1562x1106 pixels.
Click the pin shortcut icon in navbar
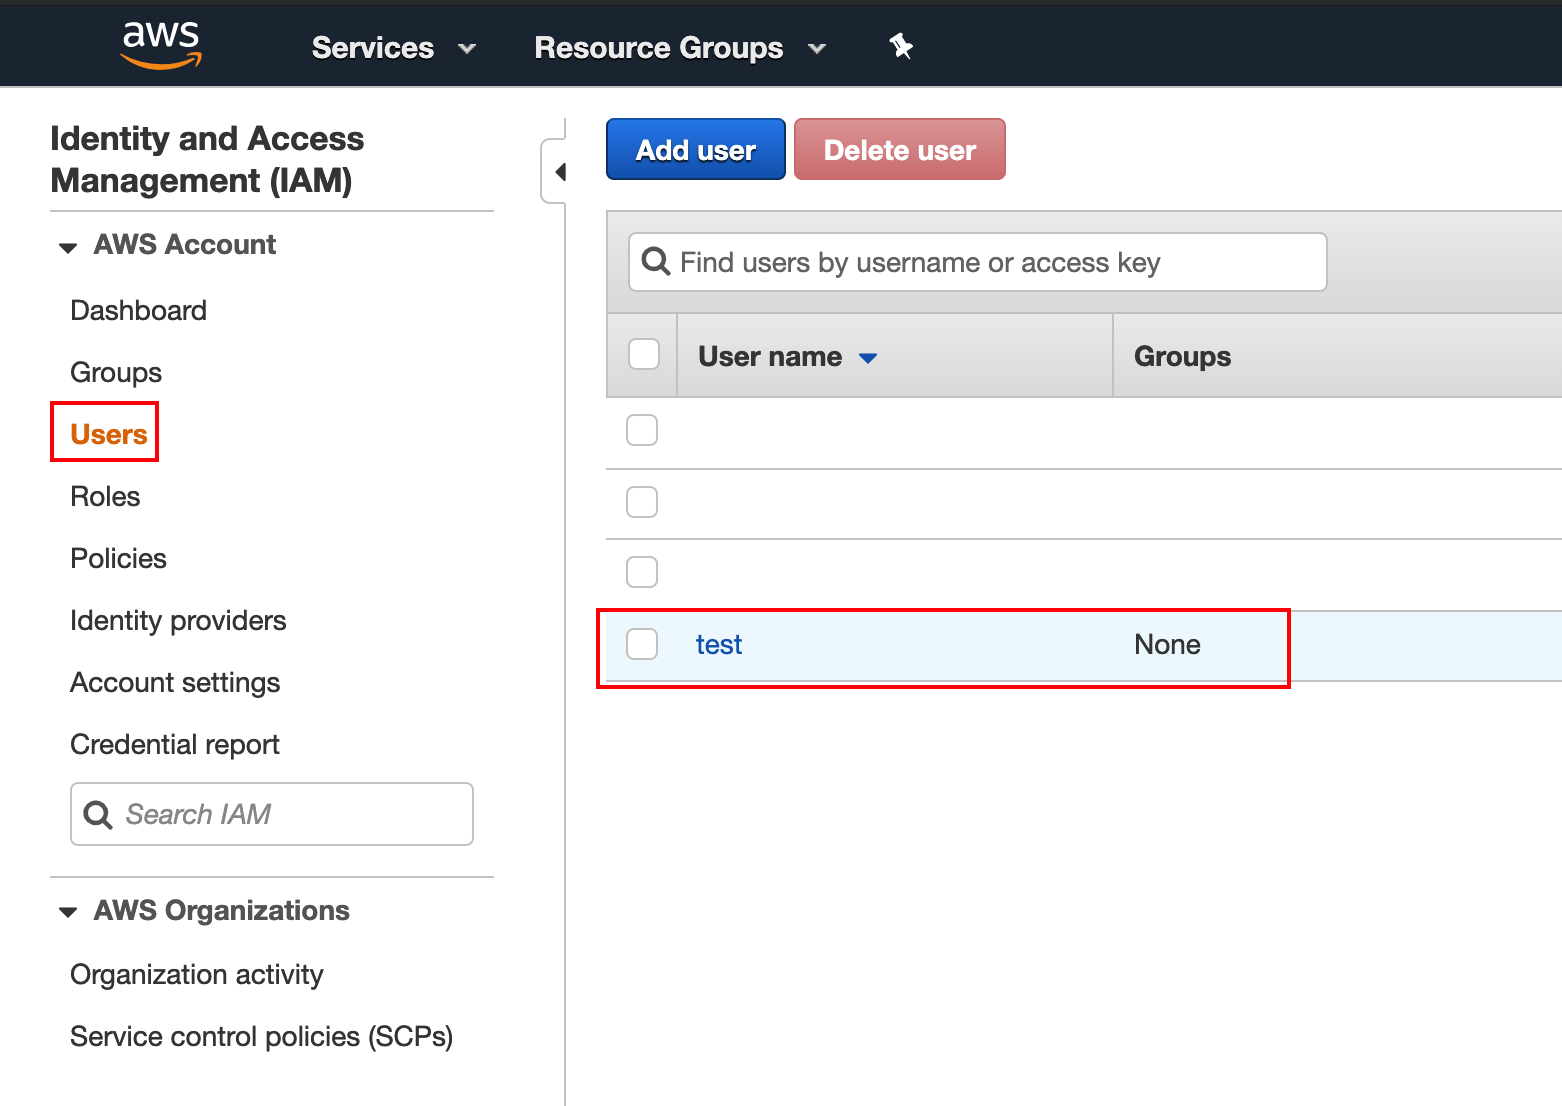(x=901, y=46)
